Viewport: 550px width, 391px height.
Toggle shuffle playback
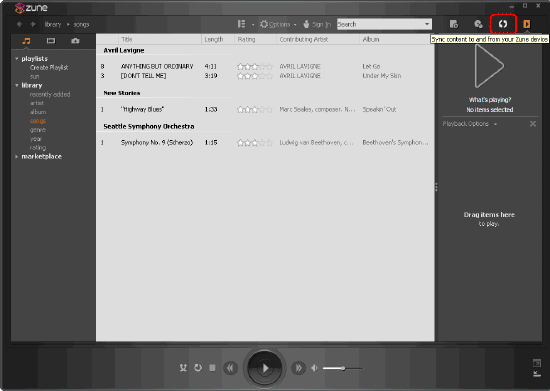(x=183, y=368)
